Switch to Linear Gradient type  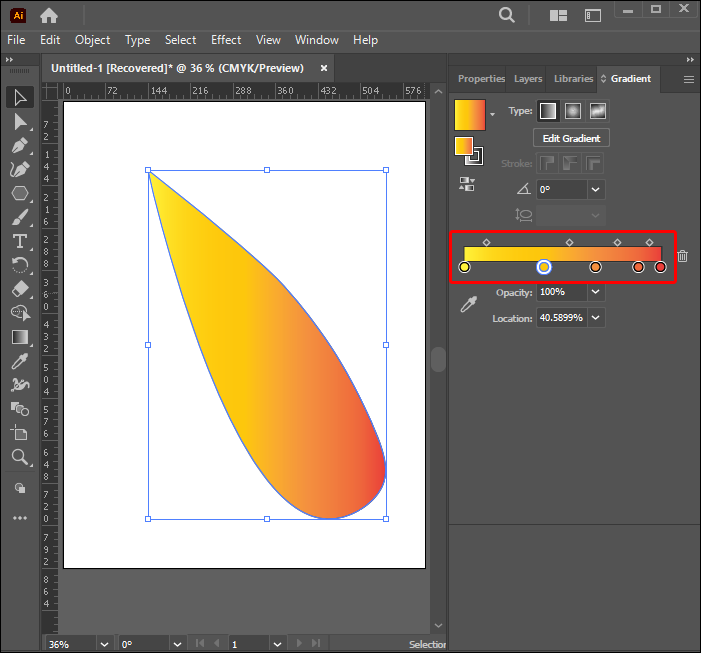548,111
